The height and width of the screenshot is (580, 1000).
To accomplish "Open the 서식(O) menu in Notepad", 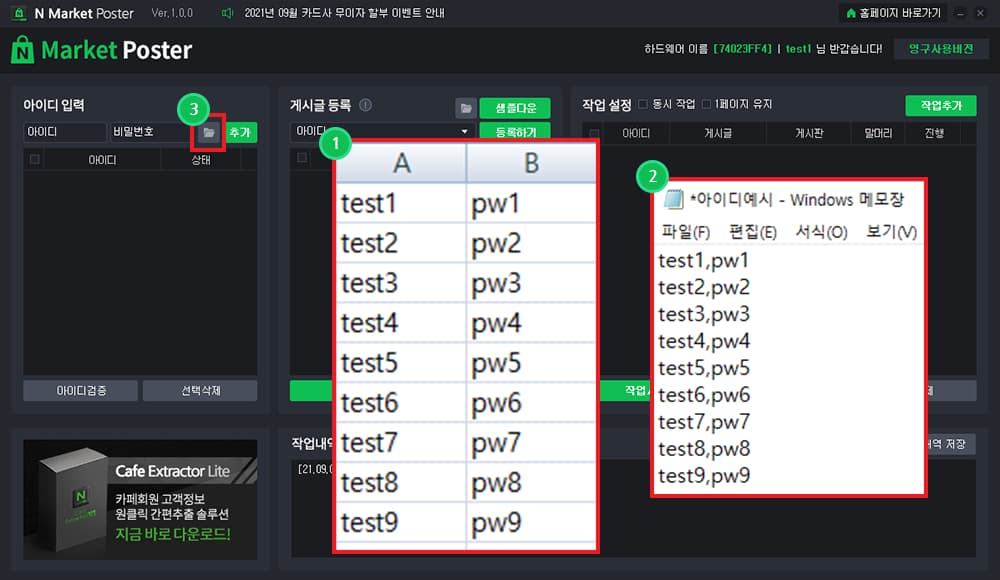I will point(821,232).
